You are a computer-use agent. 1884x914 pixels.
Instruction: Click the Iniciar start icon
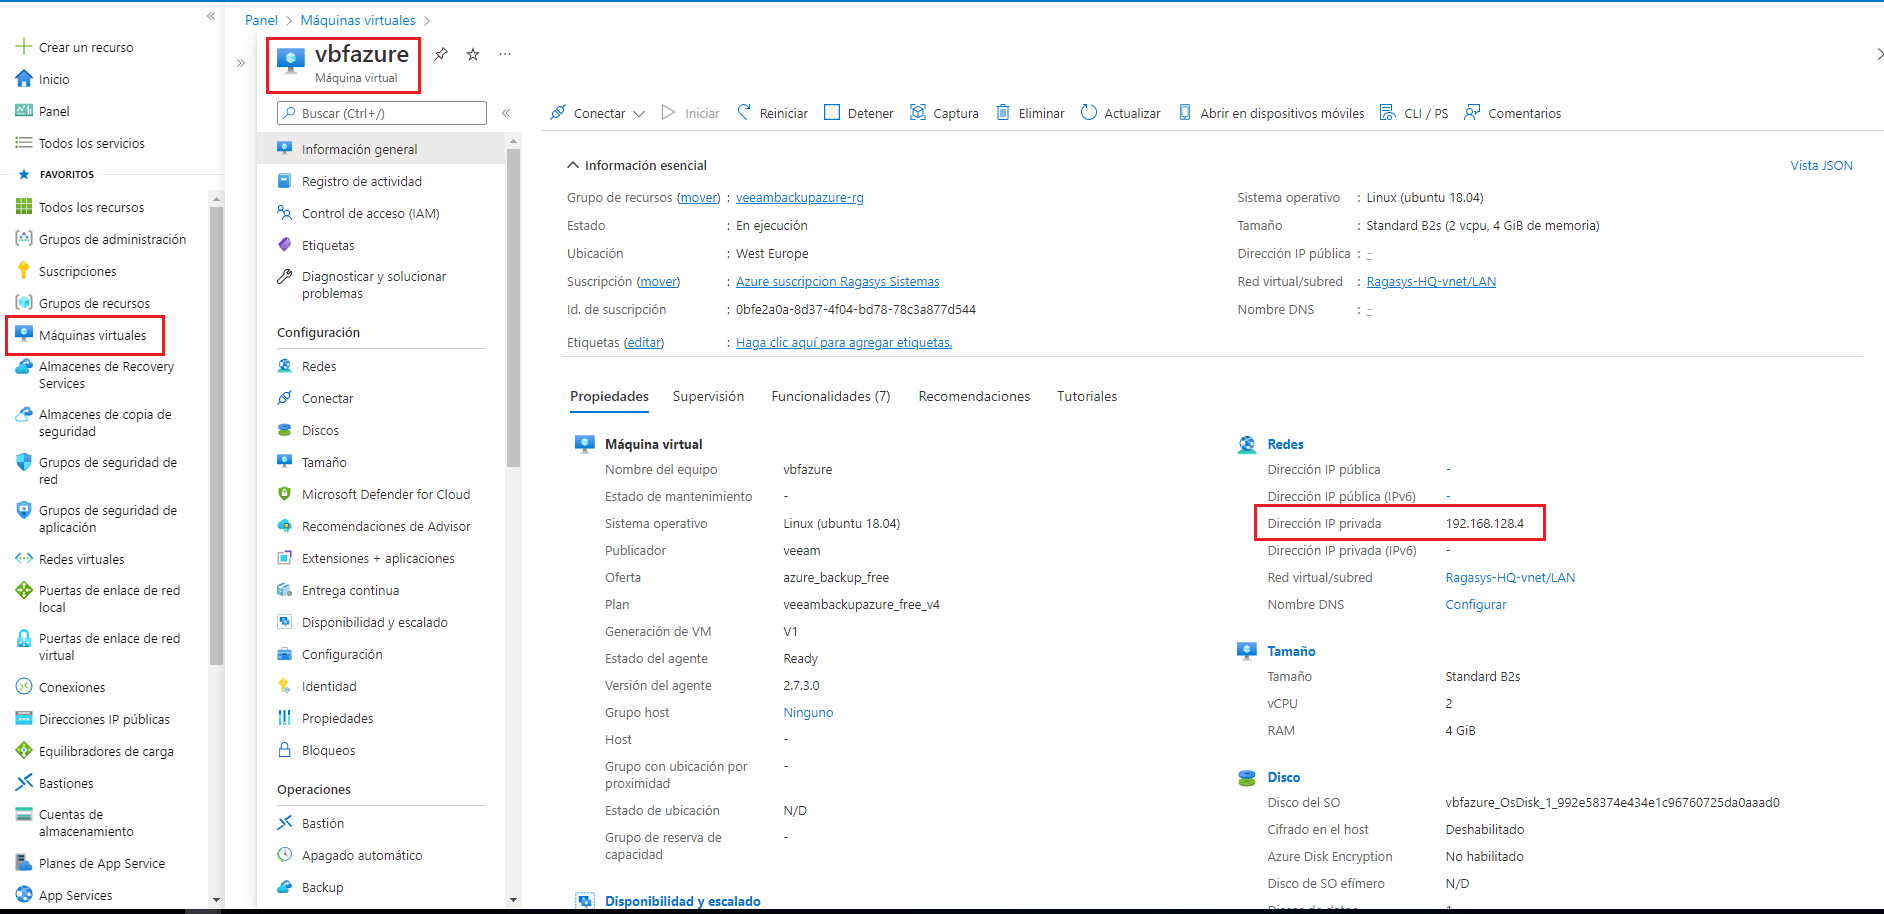(669, 112)
